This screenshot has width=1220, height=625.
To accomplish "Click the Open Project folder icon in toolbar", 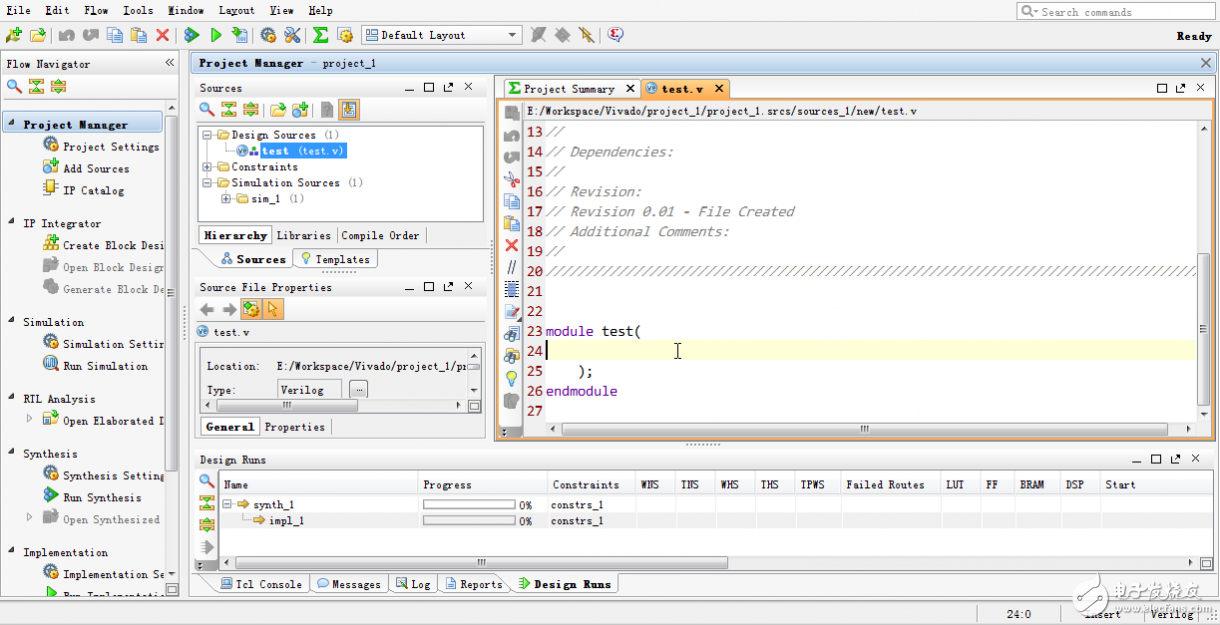I will (x=38, y=35).
